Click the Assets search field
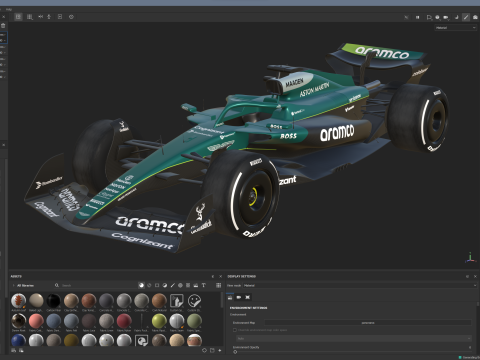The image size is (480, 360). [97, 285]
